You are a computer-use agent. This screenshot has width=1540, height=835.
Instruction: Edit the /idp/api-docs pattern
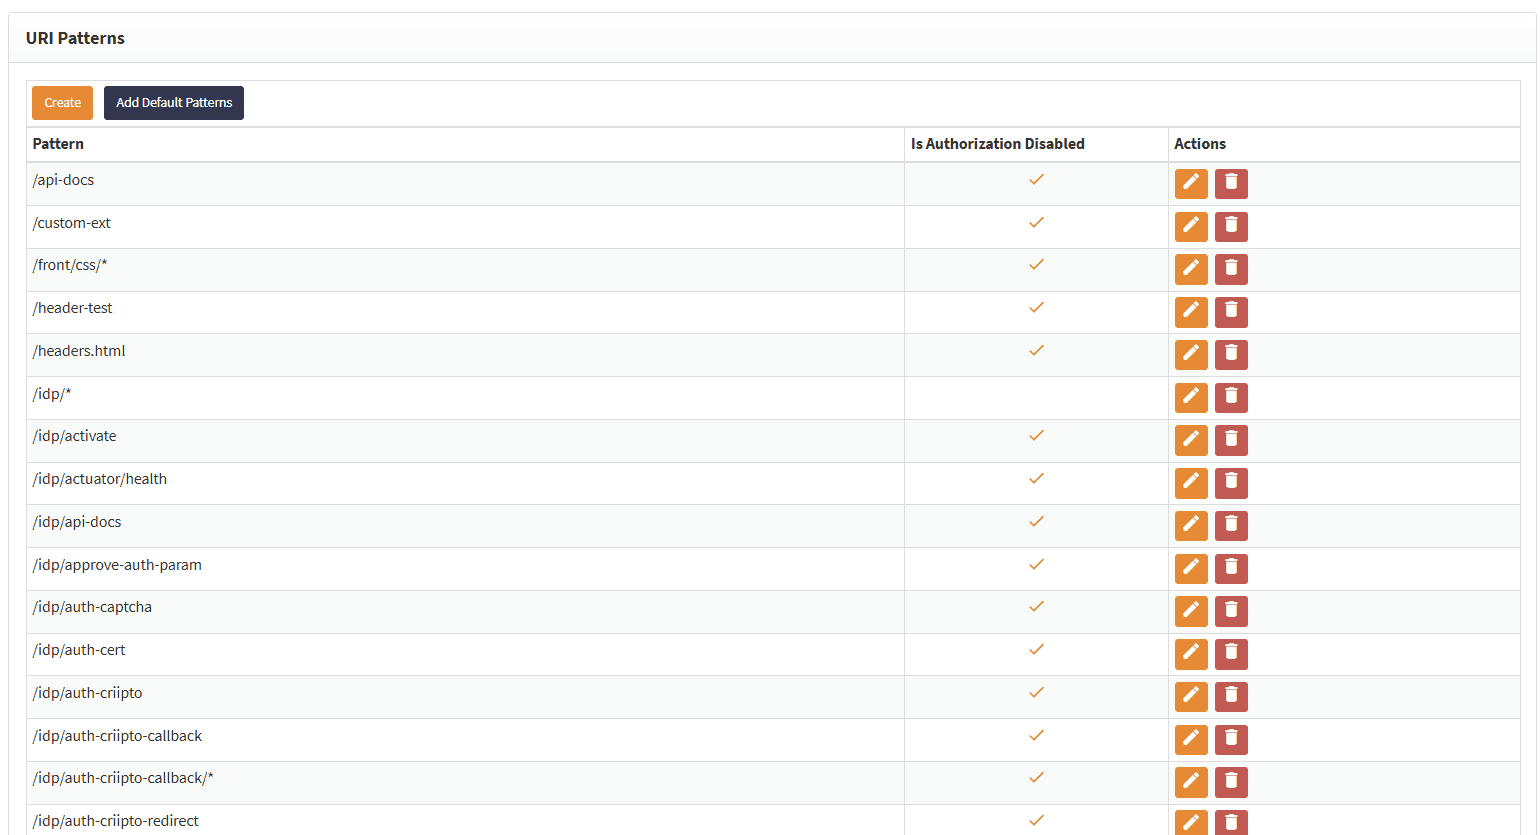1191,526
